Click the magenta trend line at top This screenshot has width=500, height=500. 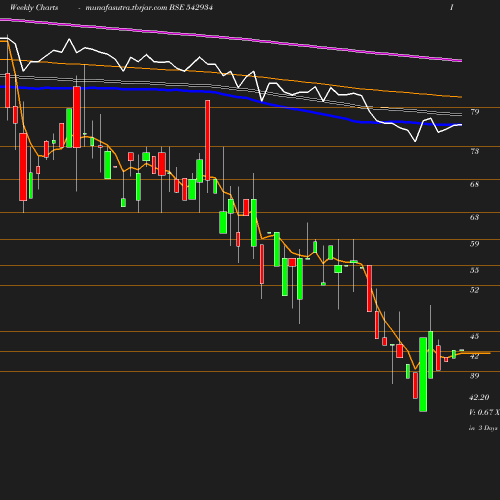[x=231, y=37]
